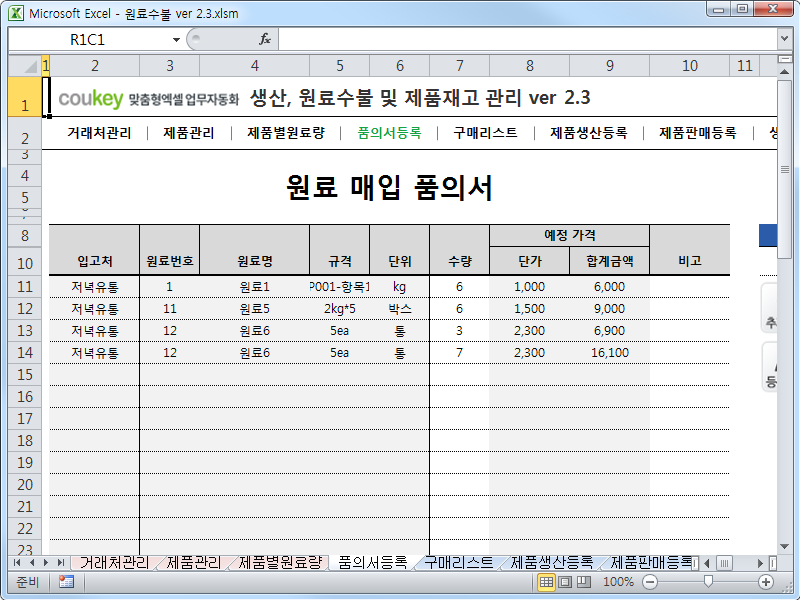Jump to first sheet tab arrow
Viewport: 800px width, 600px height.
pos(17,562)
